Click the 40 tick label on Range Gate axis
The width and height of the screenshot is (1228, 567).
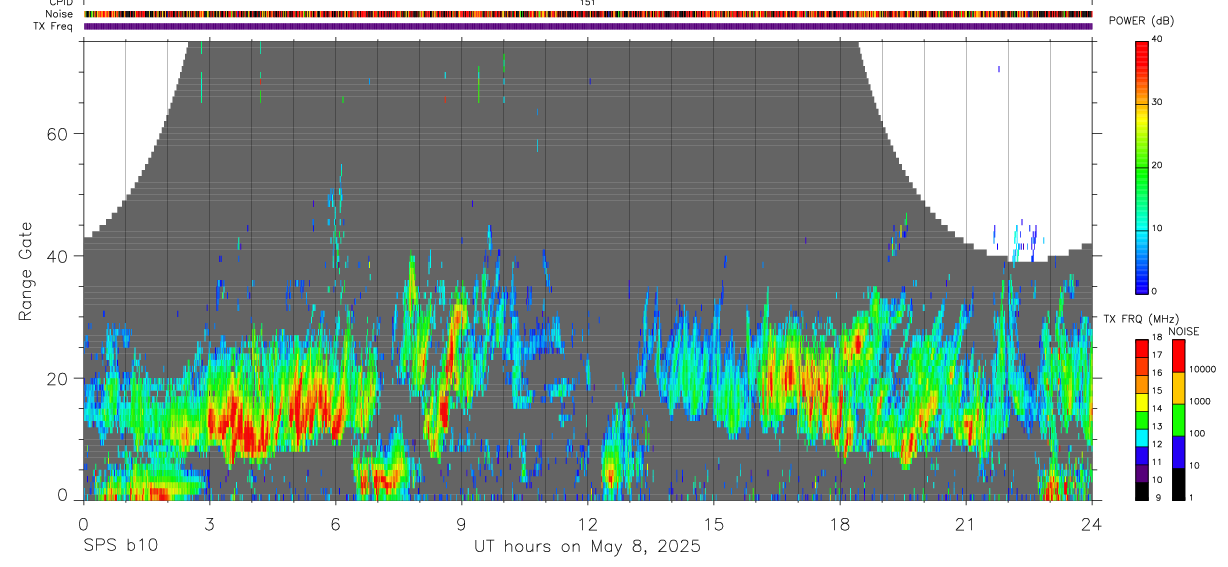(x=58, y=256)
